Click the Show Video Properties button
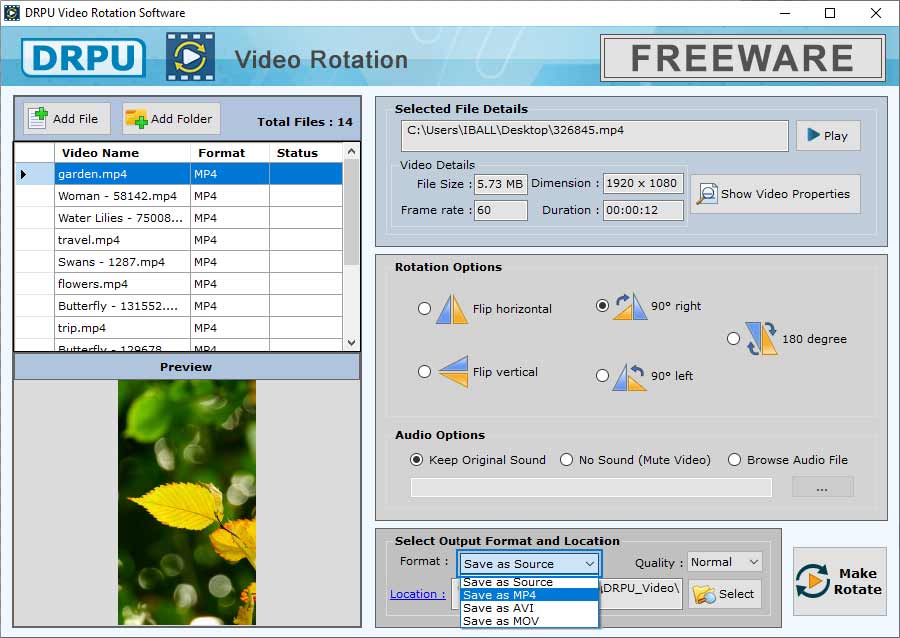The height and width of the screenshot is (638, 900). [x=775, y=194]
